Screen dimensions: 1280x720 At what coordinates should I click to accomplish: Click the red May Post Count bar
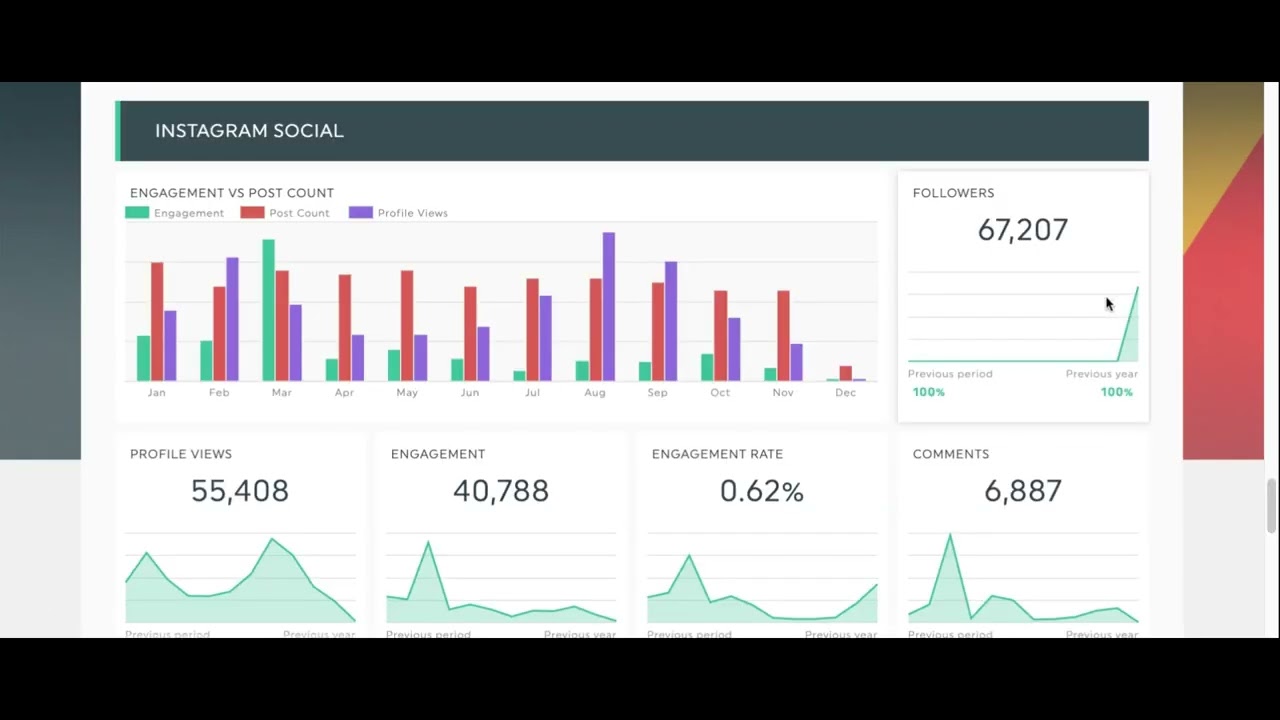pos(407,326)
